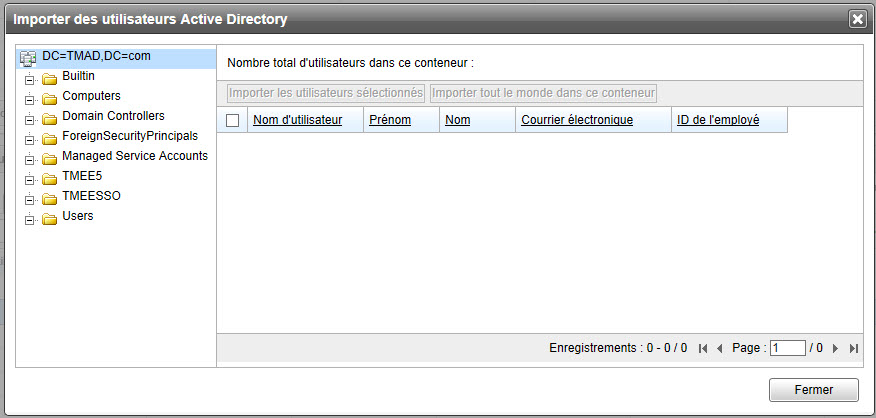Sort by Courrier électronique column
Screen dimensions: 876x418
tap(577, 120)
